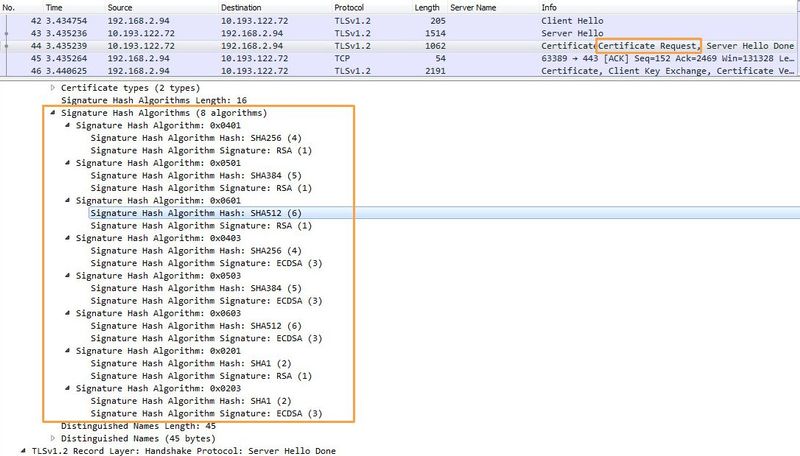The width and height of the screenshot is (800, 456).
Task: Select Hash: SHA256 (4) under 0x0403
Action: point(196,250)
